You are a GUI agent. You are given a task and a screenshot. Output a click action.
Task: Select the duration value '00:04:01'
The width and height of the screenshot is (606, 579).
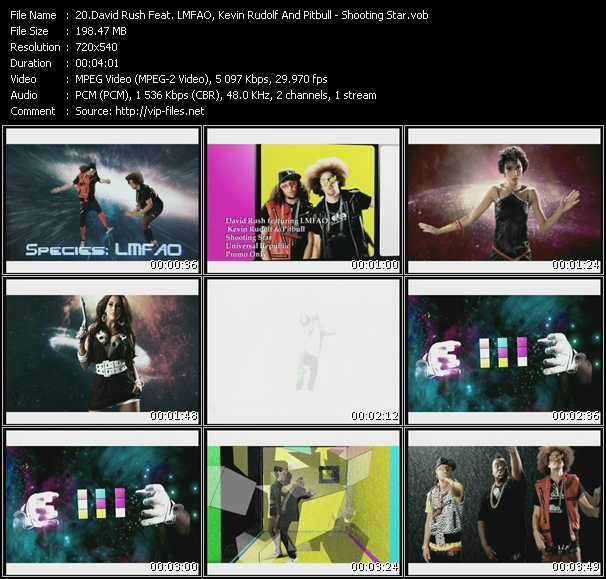click(97, 63)
